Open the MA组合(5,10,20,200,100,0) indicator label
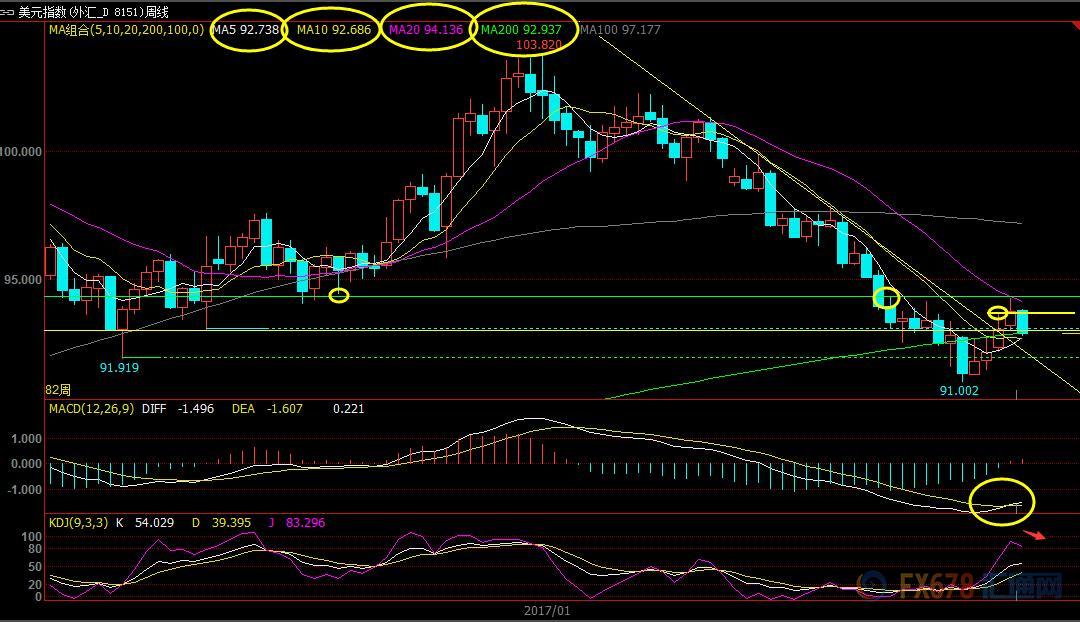The height and width of the screenshot is (622, 1080). [x=127, y=30]
